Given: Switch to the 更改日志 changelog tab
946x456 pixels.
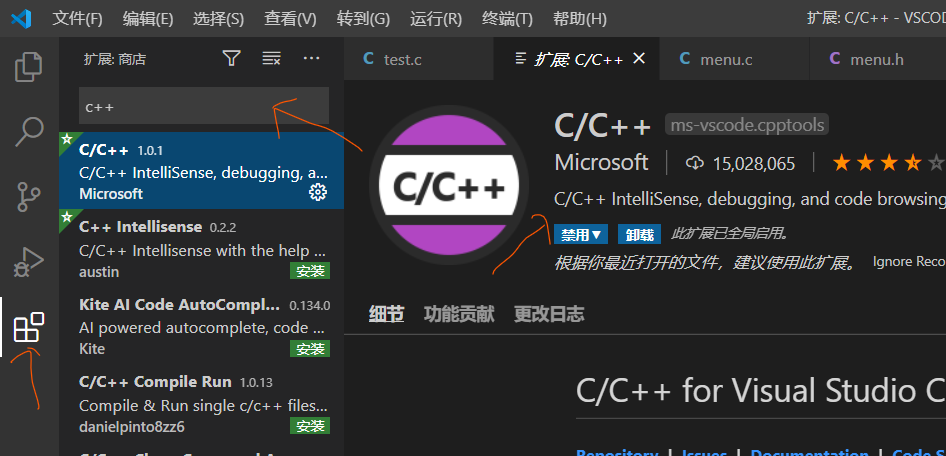Looking at the screenshot, I should click(549, 314).
